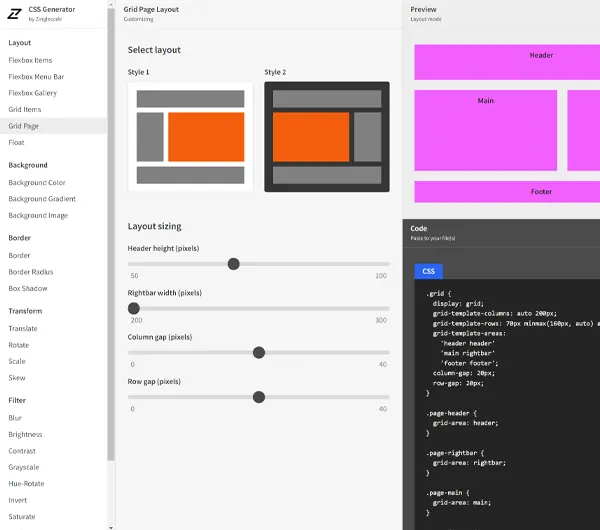Open the Rotate transform generator
600x530 pixels.
click(19, 345)
